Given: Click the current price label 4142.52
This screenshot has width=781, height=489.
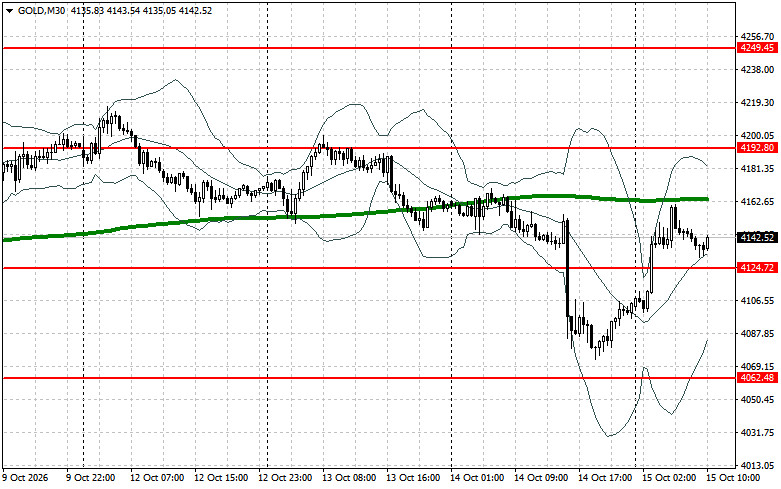Looking at the screenshot, I should tap(757, 238).
